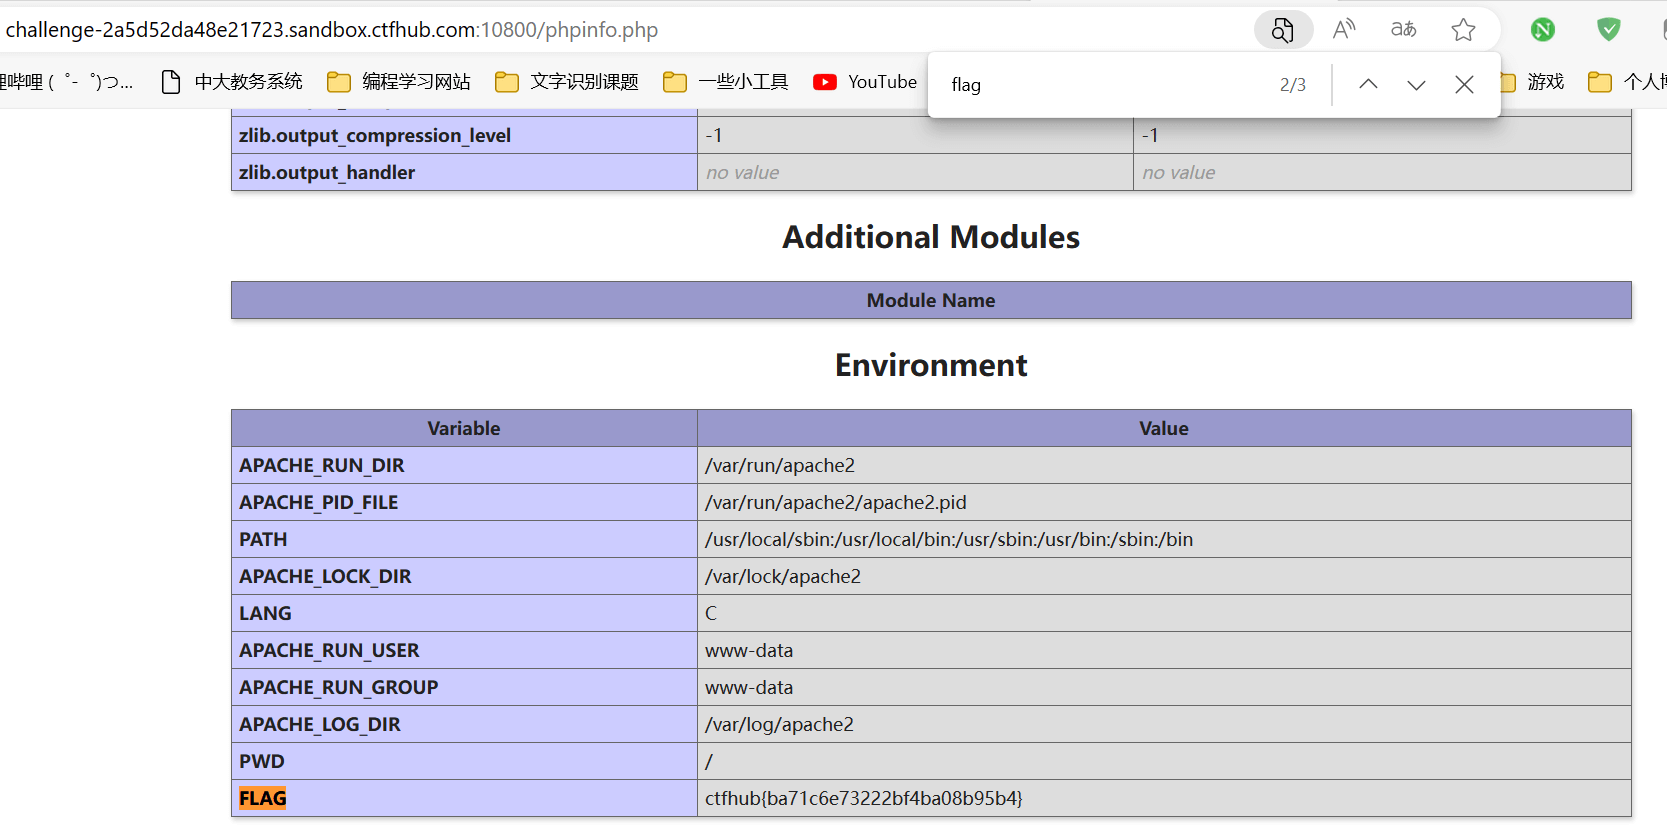Click the PWD variable cell
1667x833 pixels.
tap(464, 761)
